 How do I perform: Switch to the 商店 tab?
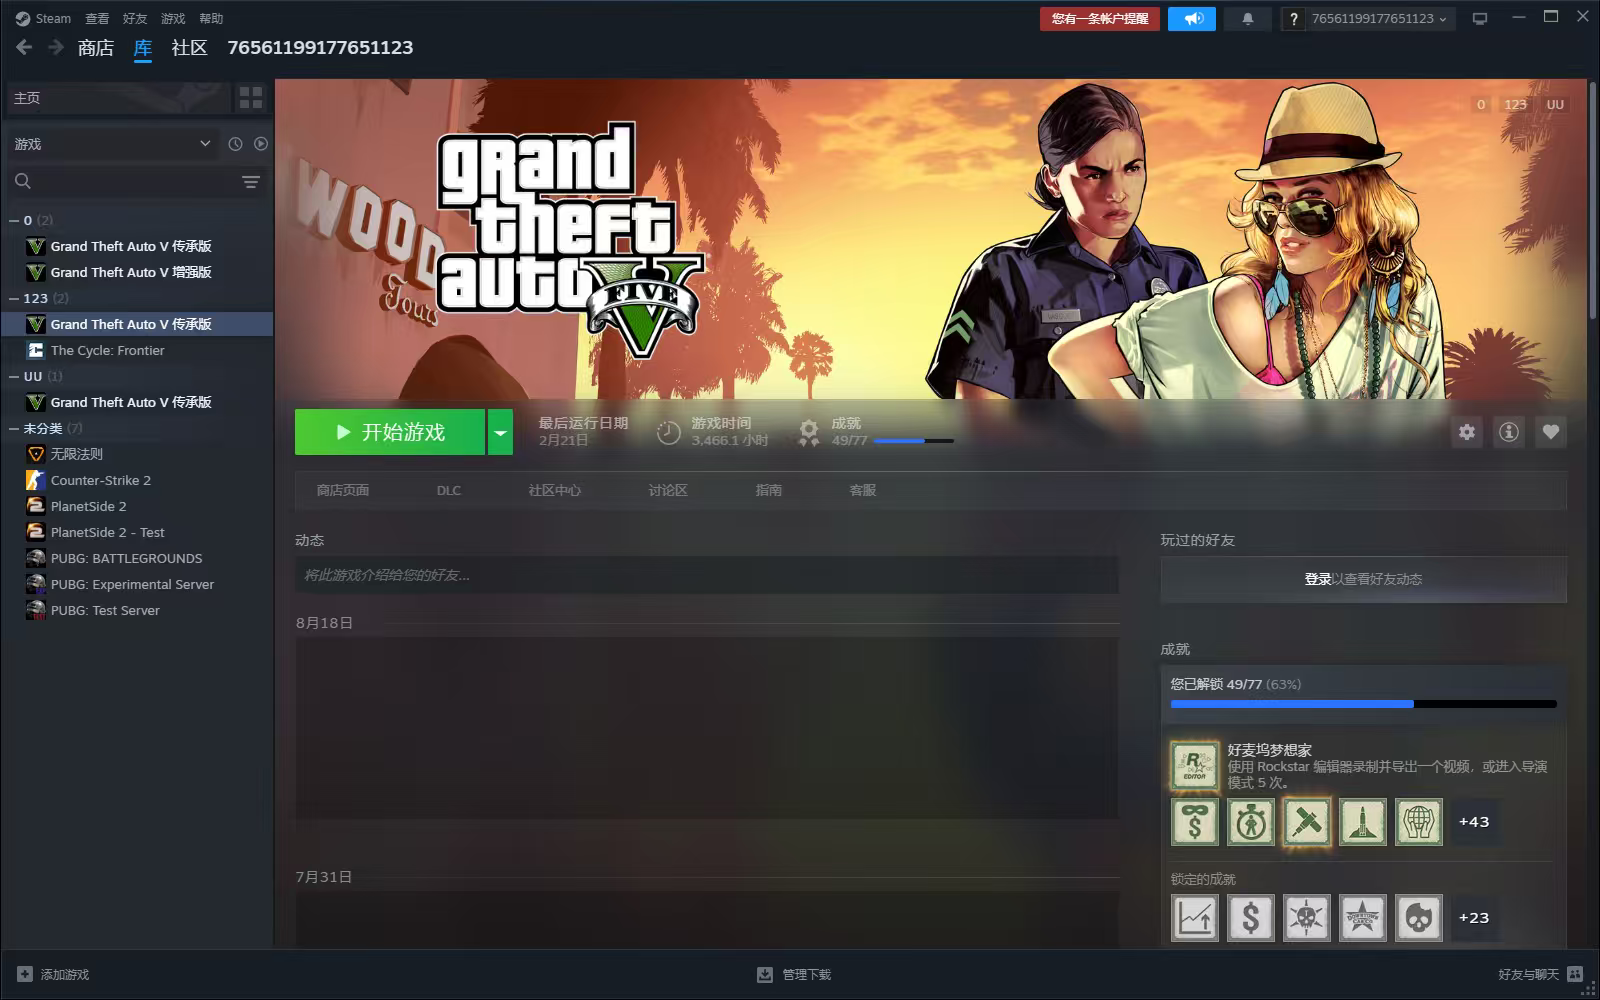[96, 47]
